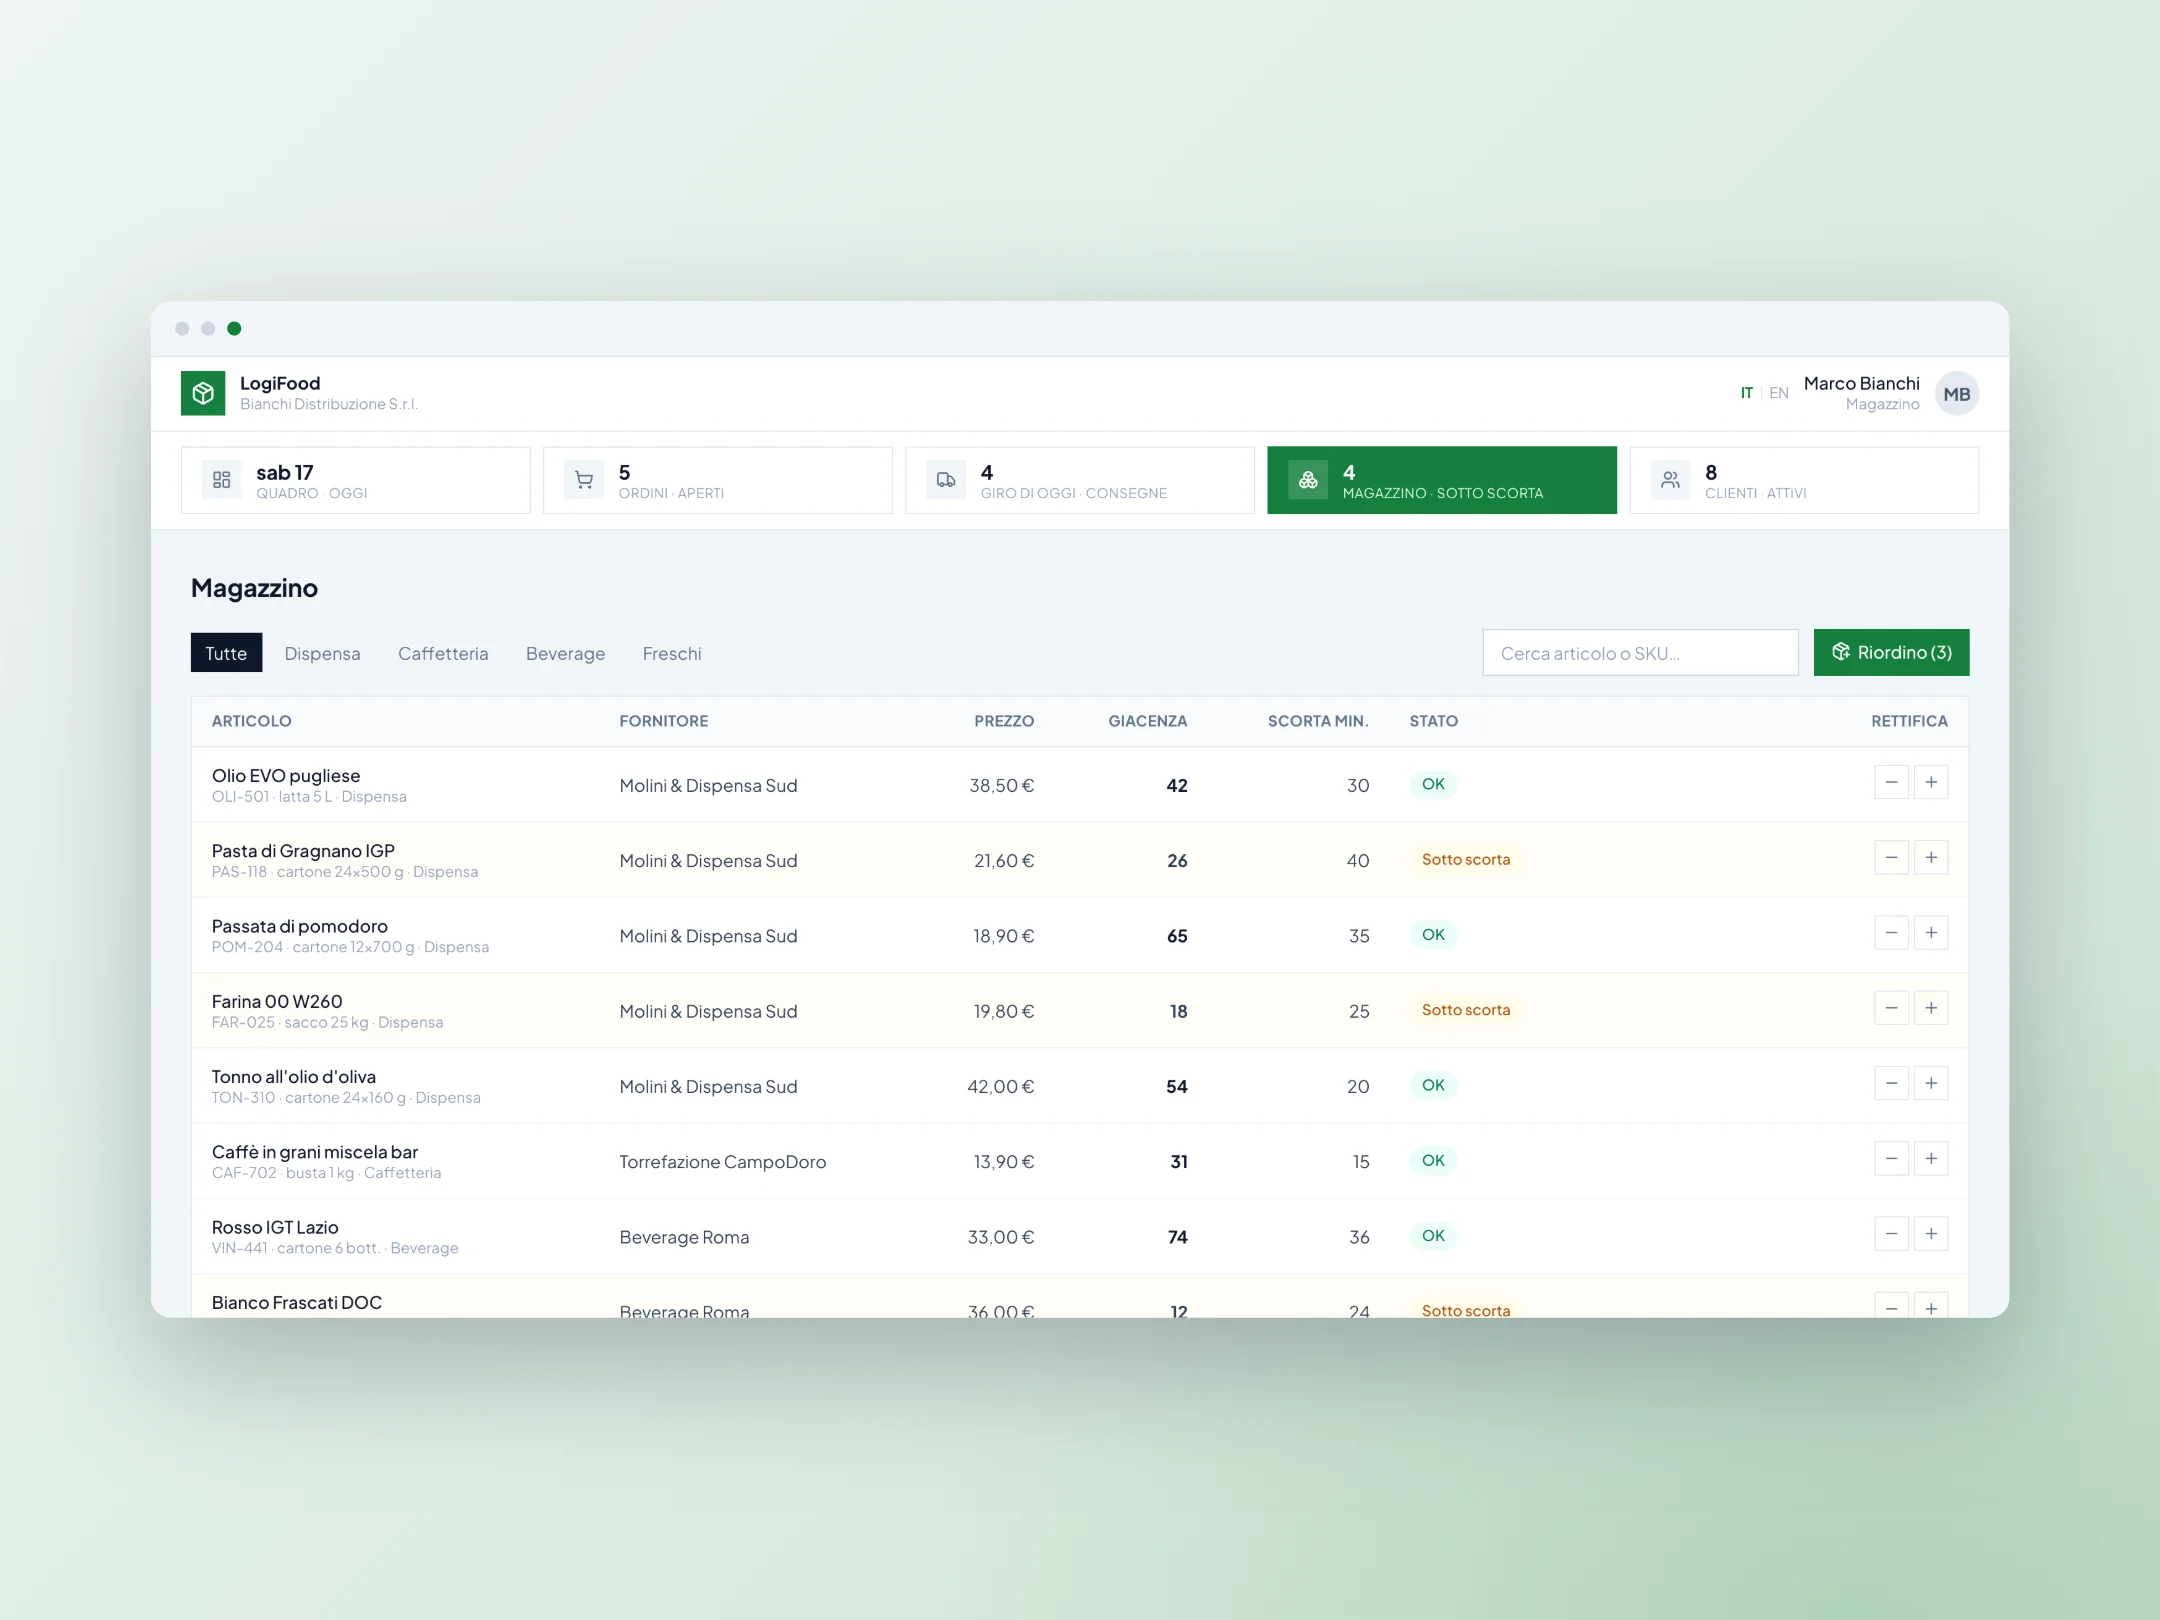Show the Freschi category tab
Viewport: 2160px width, 1620px height.
[672, 653]
